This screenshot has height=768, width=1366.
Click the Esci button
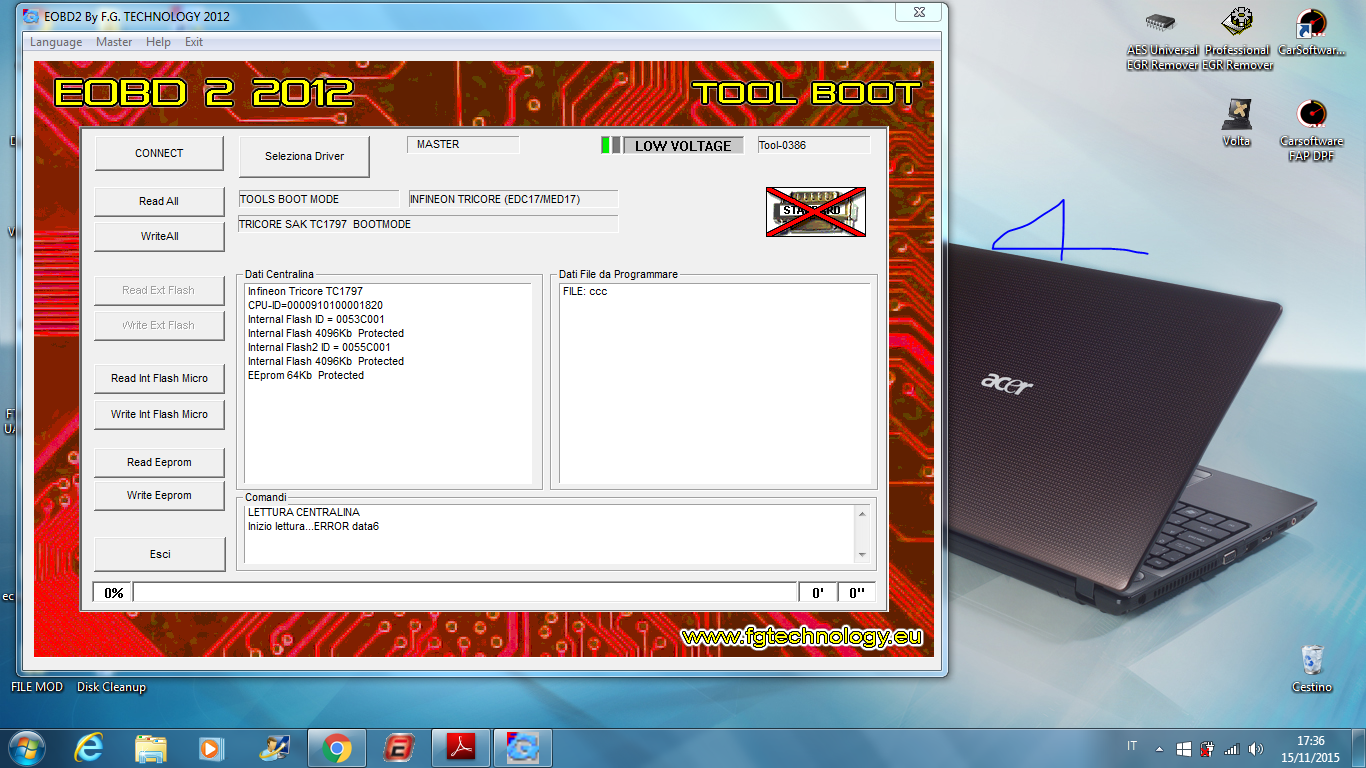(159, 554)
